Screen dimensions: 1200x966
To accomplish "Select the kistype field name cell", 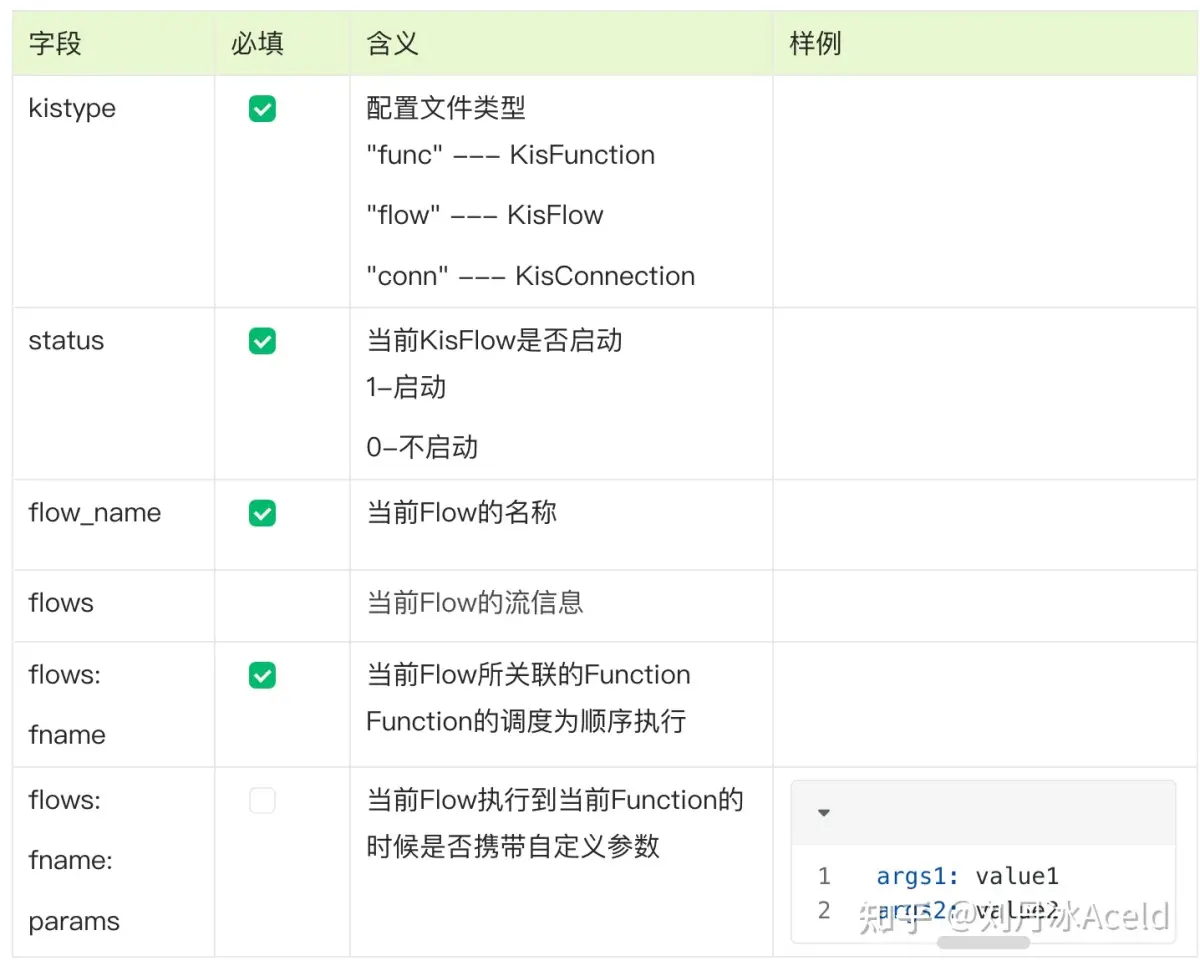I will tap(72, 109).
